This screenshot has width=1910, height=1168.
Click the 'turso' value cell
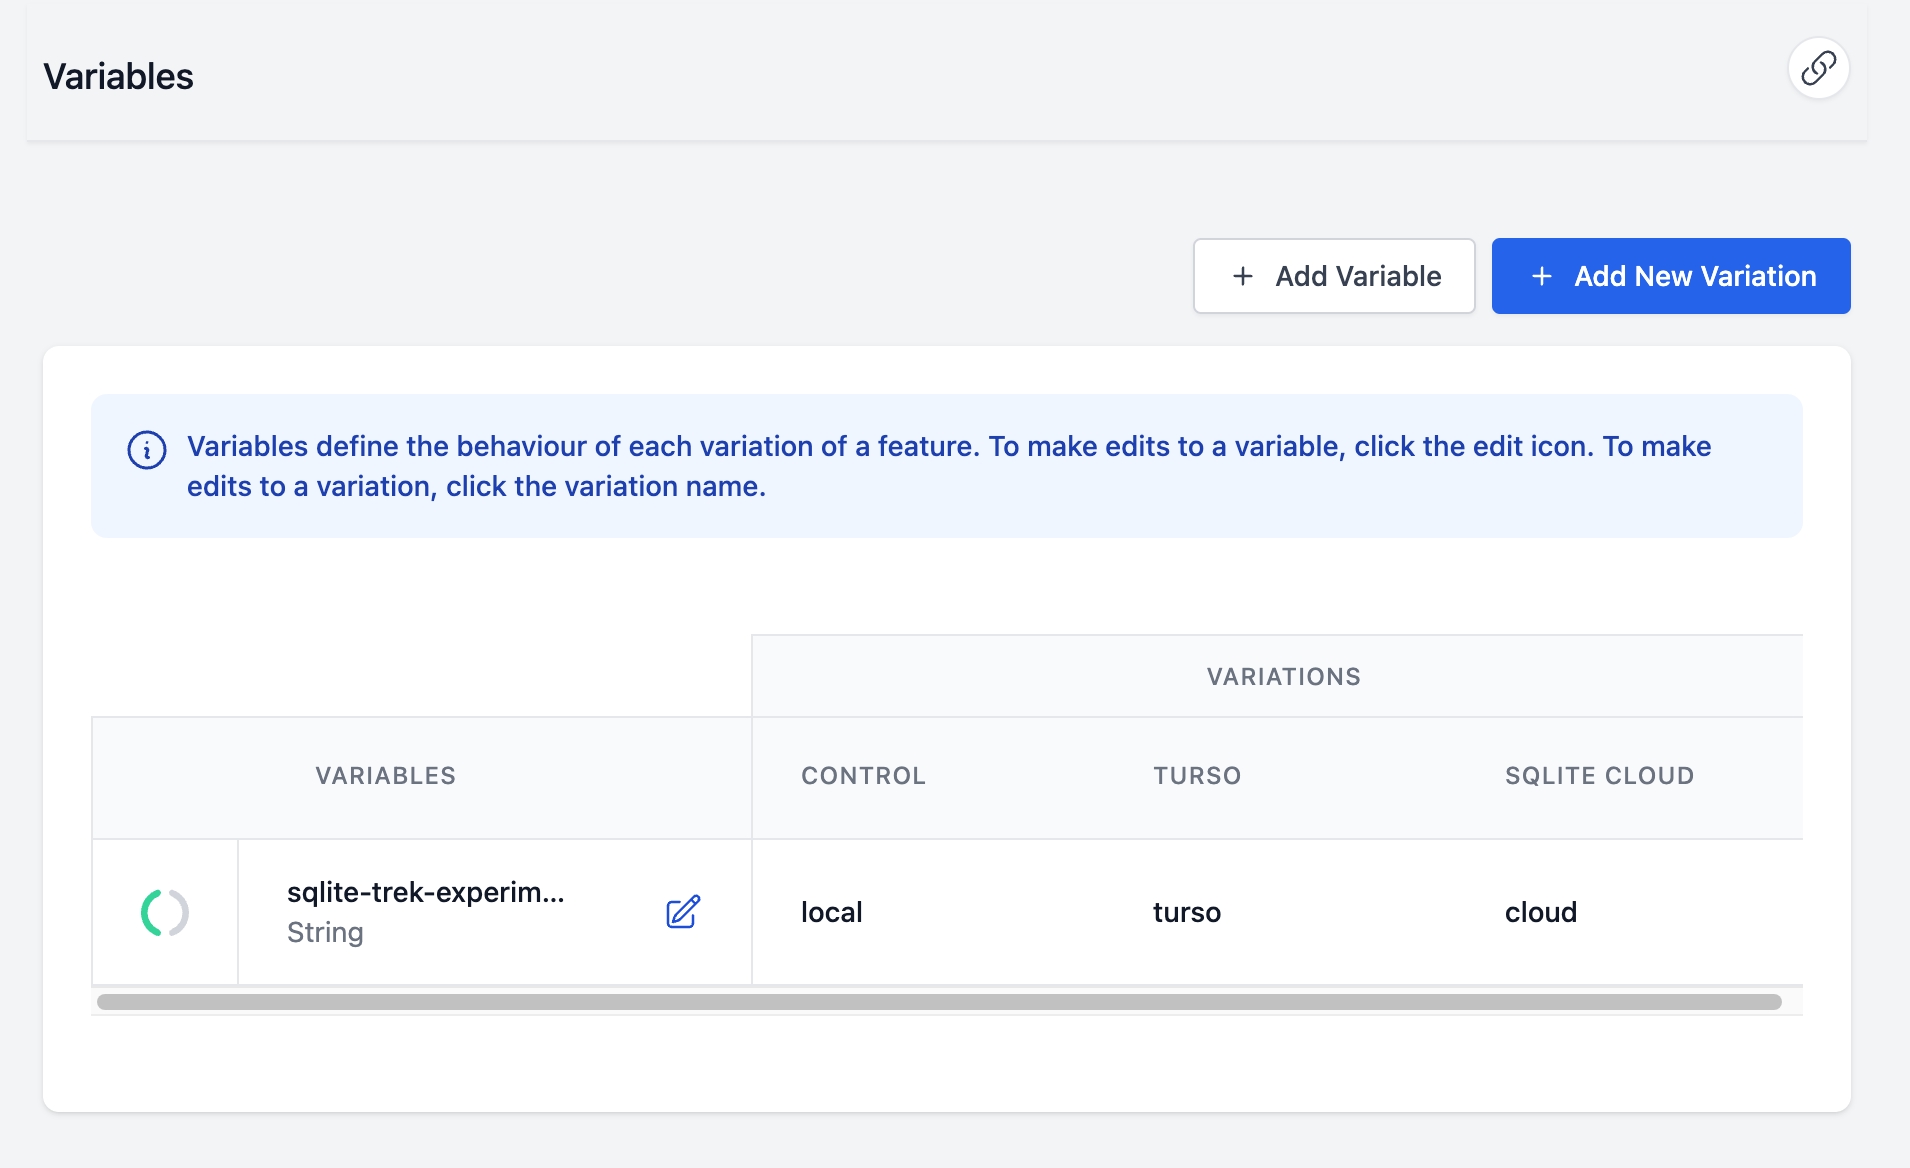[1186, 912]
